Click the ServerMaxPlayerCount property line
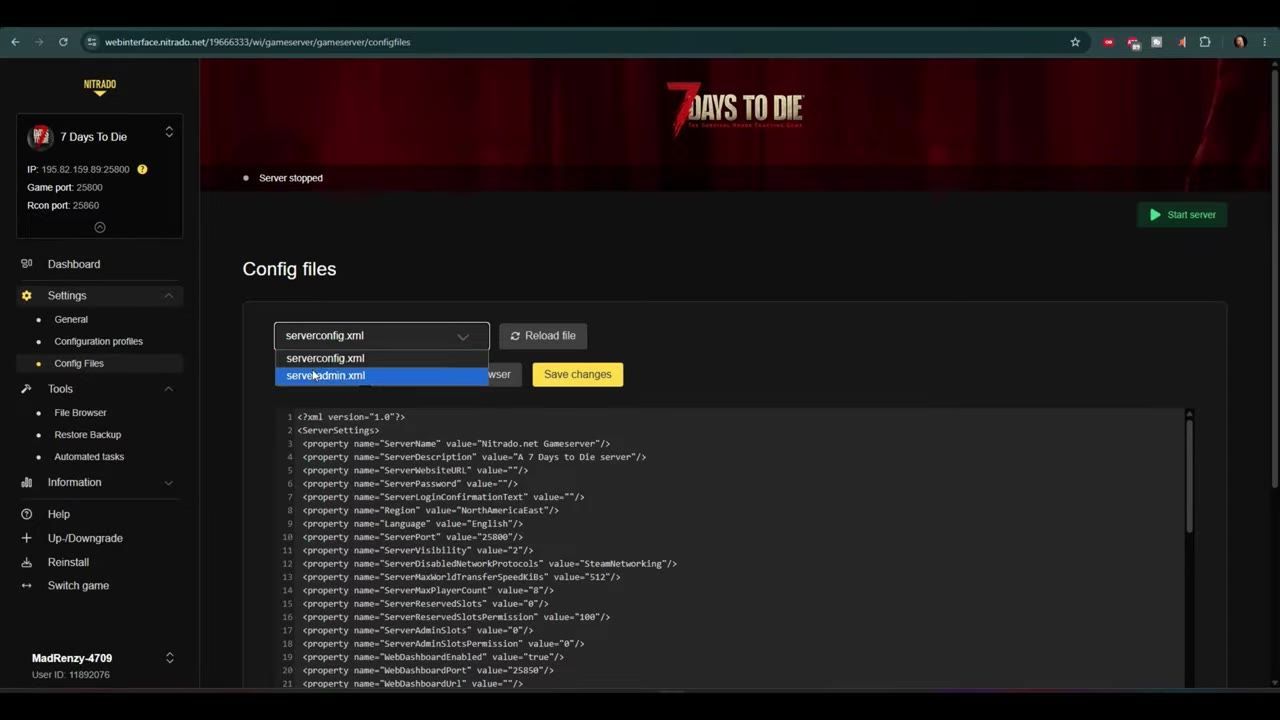 [428, 591]
